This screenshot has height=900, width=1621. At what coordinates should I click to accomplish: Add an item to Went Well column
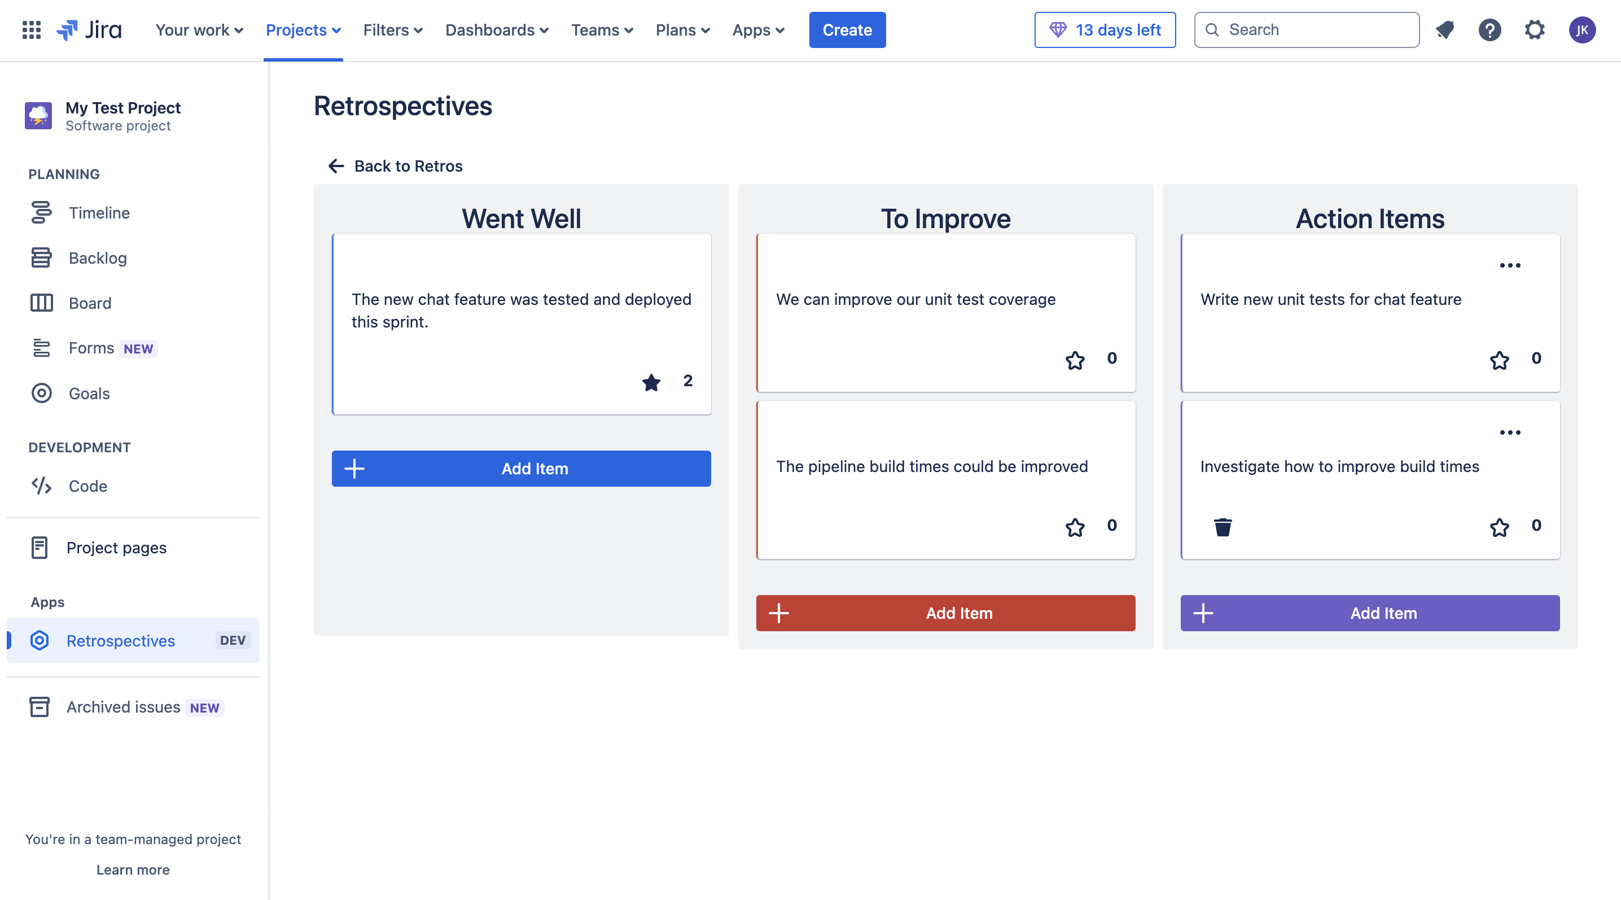(x=521, y=469)
